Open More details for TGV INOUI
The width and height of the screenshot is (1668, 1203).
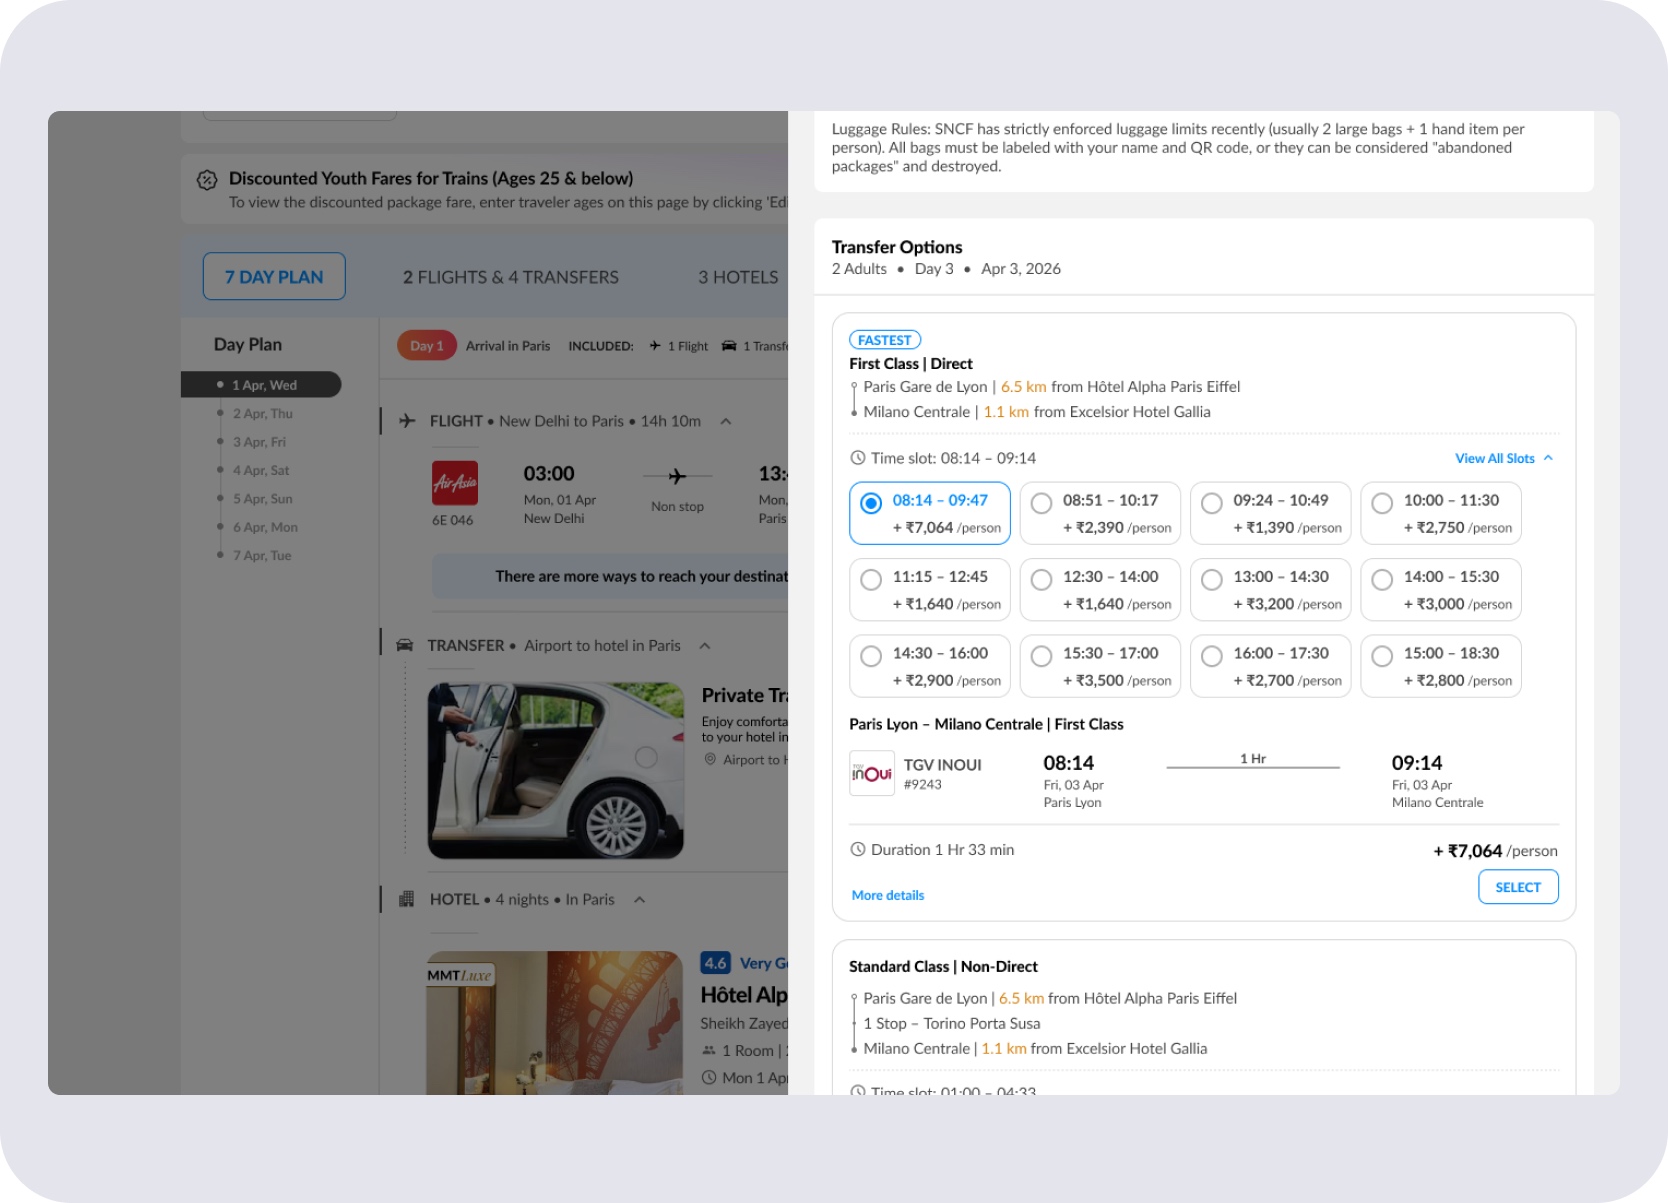888,895
